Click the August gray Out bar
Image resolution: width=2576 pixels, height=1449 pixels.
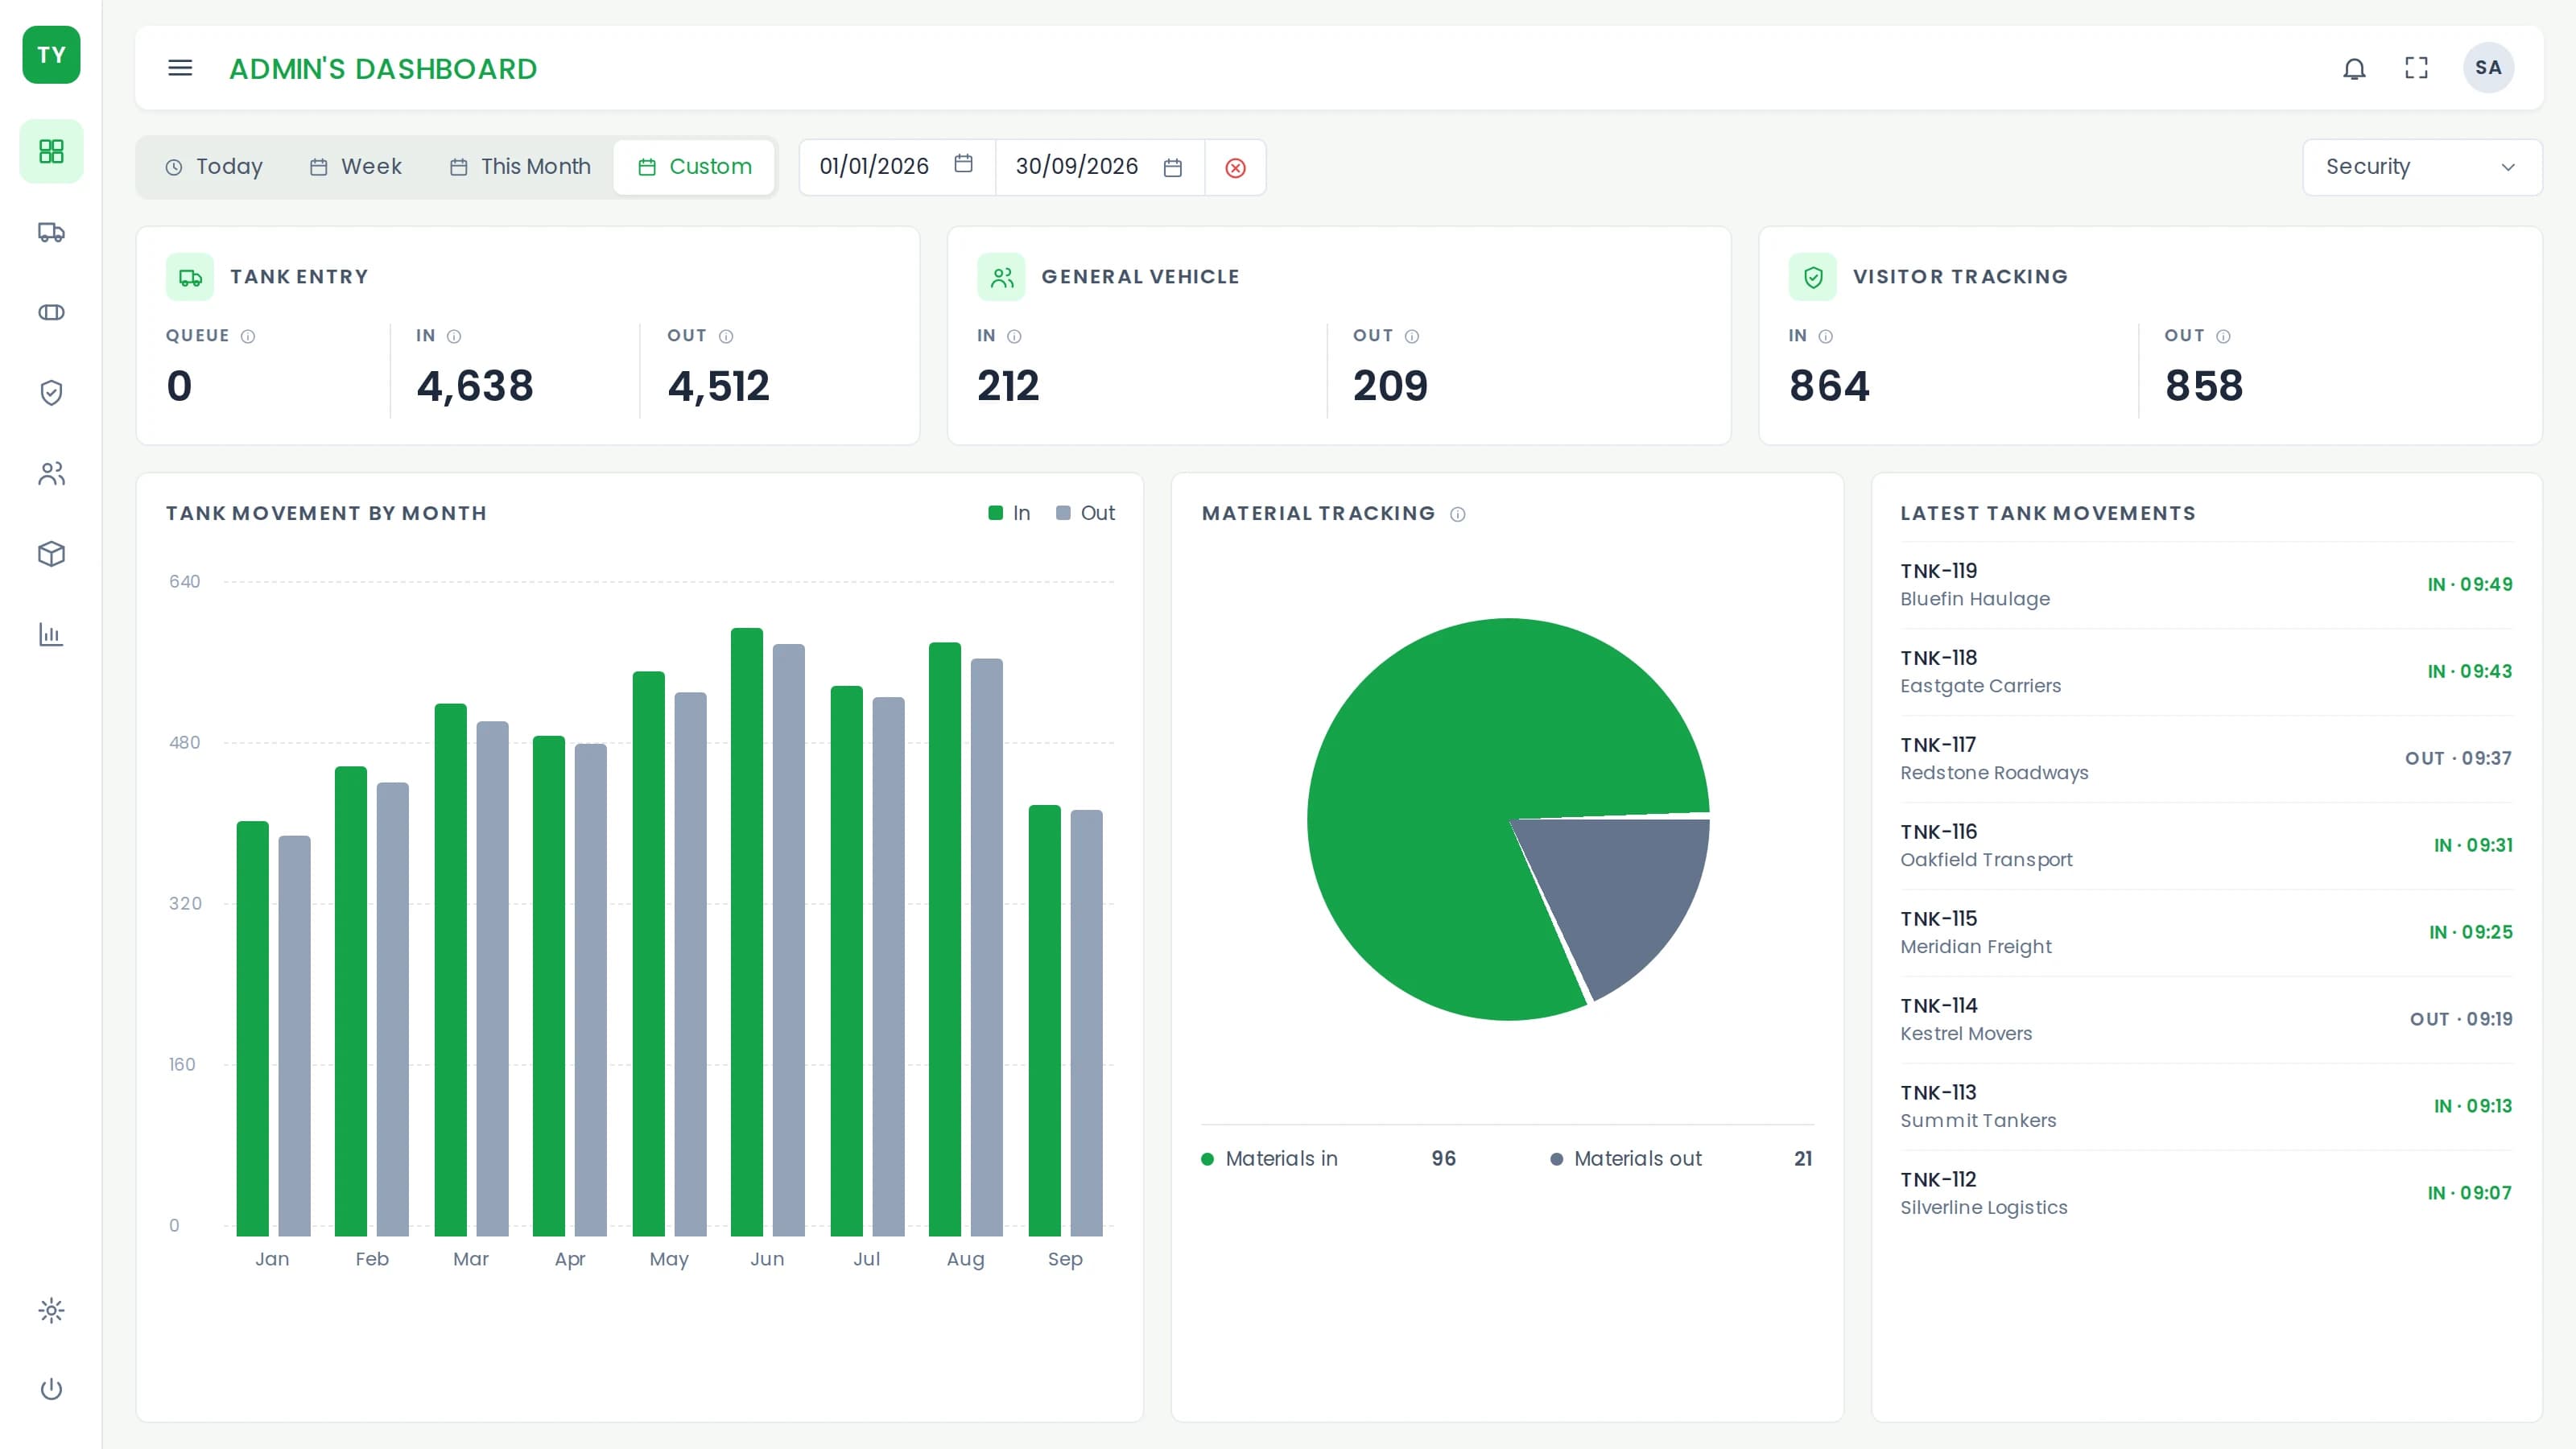tap(987, 947)
